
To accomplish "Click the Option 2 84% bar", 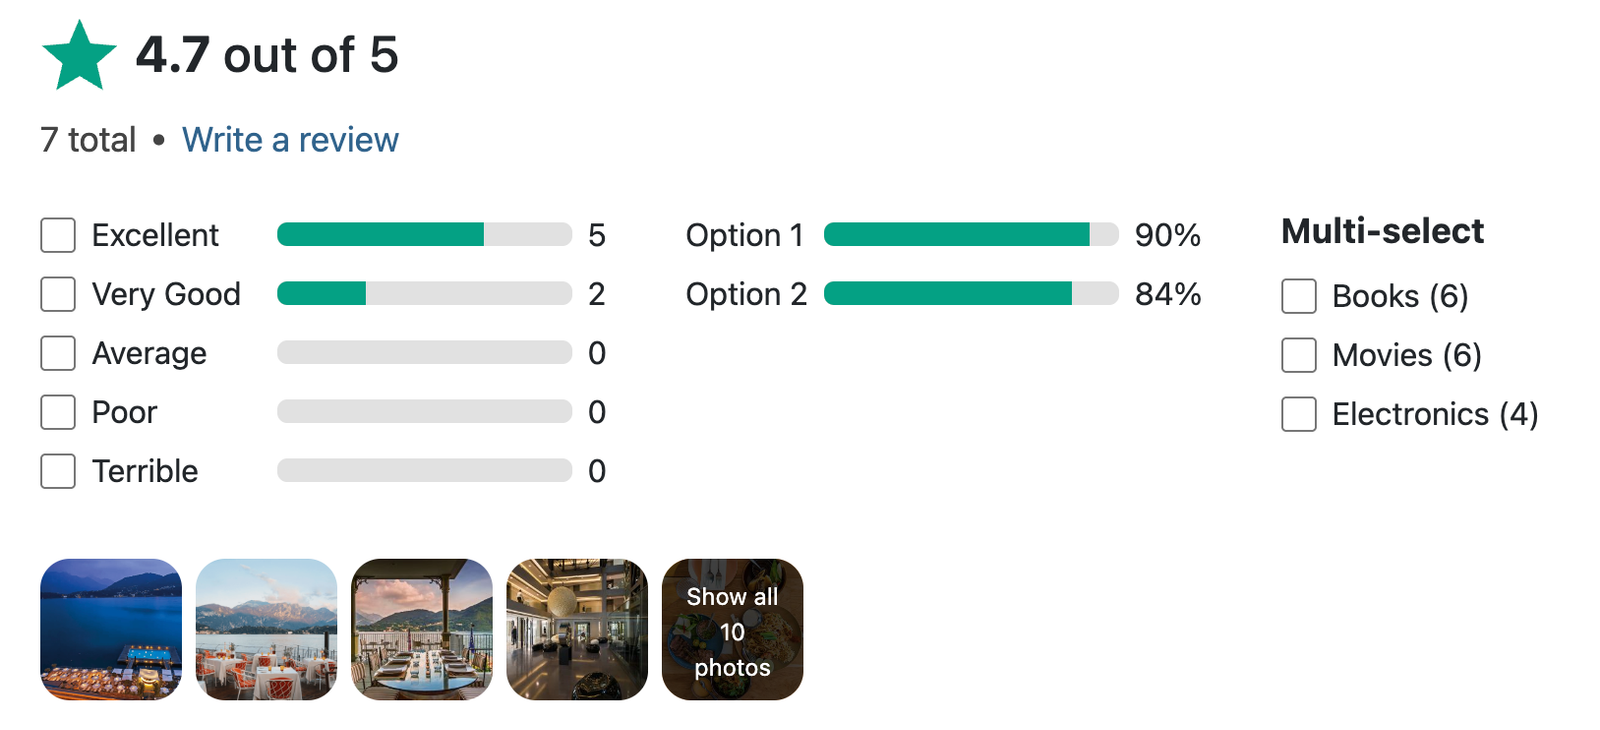I will pos(971,293).
